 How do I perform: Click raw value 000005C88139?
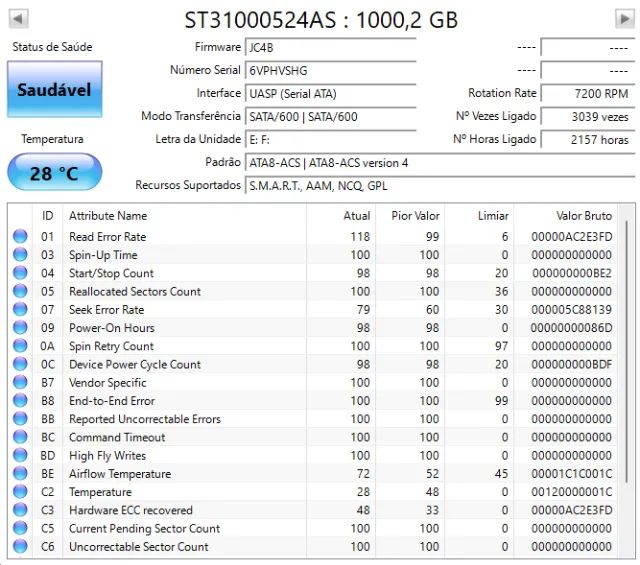(x=571, y=309)
